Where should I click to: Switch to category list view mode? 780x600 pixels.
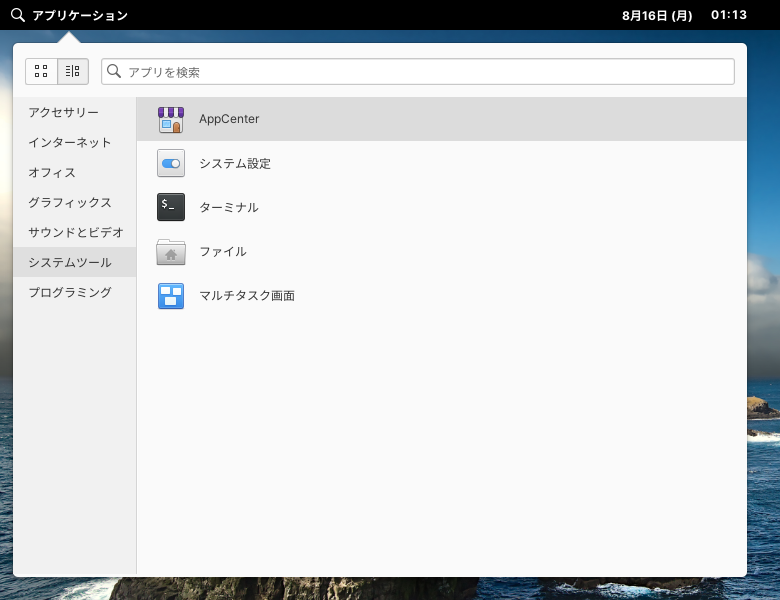click(x=73, y=71)
